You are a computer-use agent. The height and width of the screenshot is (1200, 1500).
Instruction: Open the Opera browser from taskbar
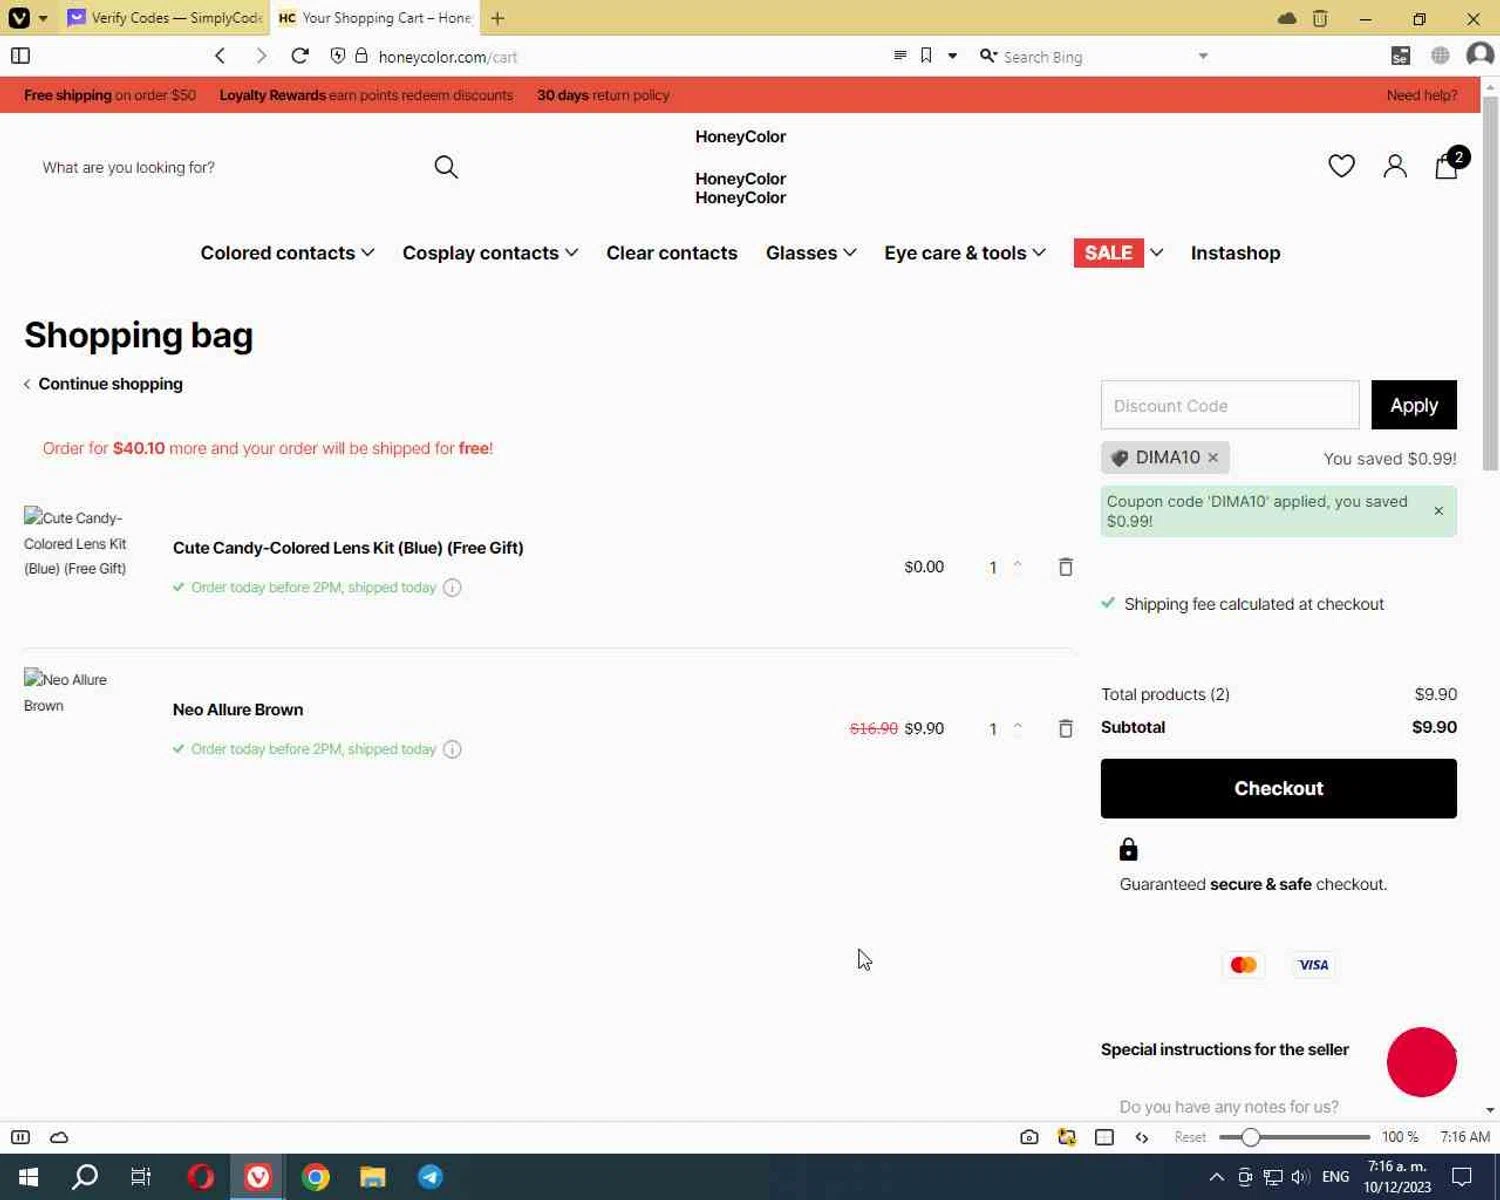(201, 1177)
